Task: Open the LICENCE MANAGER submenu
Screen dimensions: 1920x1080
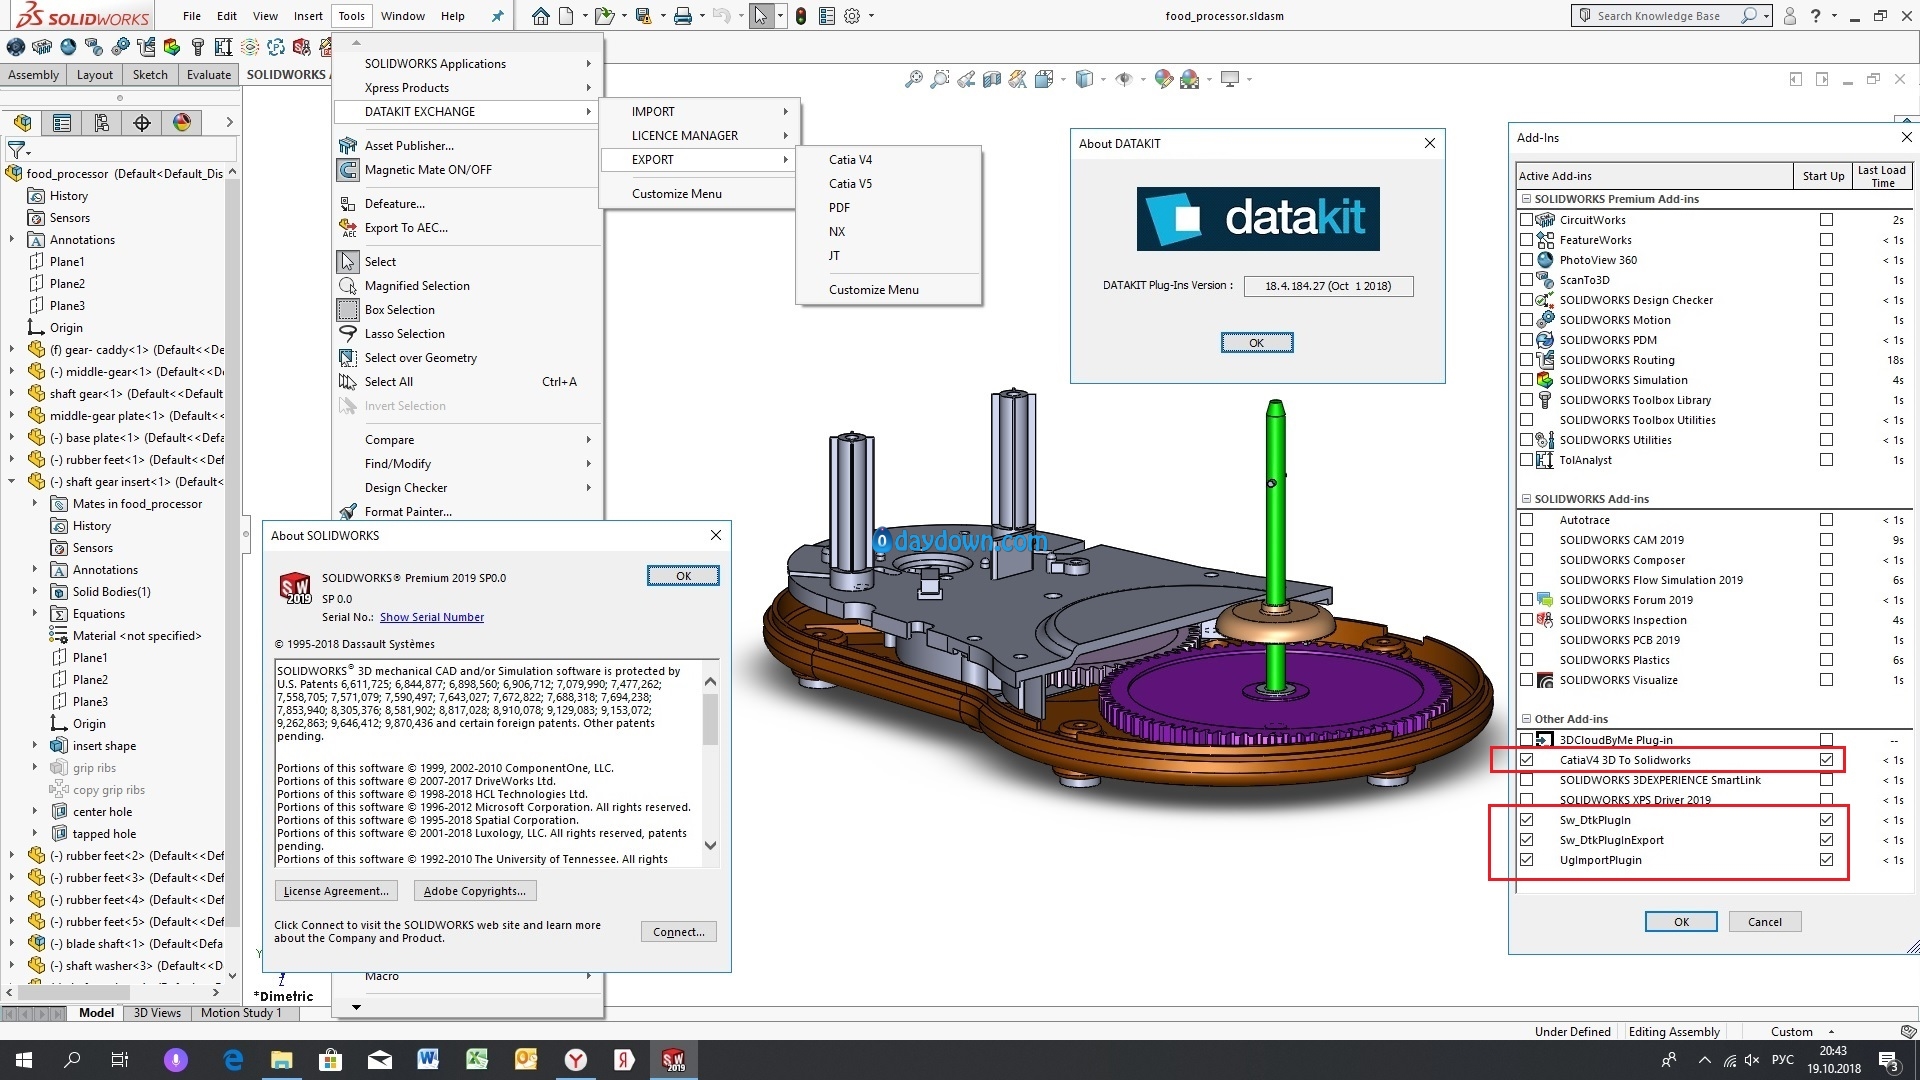Action: [x=698, y=136]
